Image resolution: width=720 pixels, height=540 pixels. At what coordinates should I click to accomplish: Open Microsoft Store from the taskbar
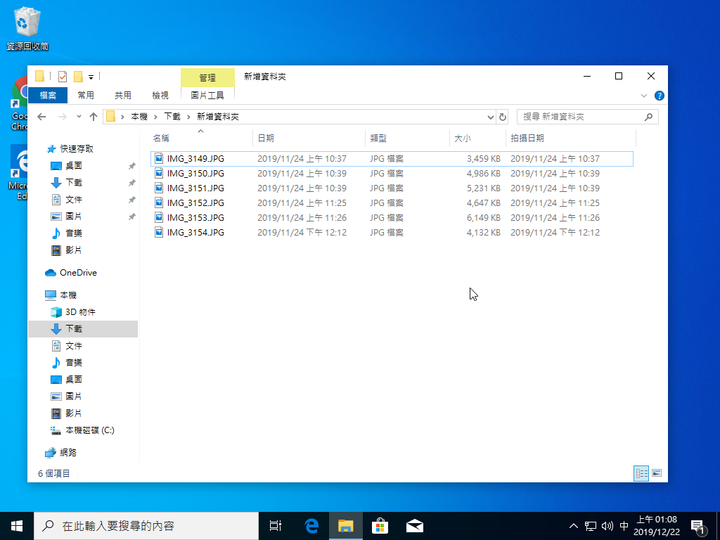click(380, 526)
